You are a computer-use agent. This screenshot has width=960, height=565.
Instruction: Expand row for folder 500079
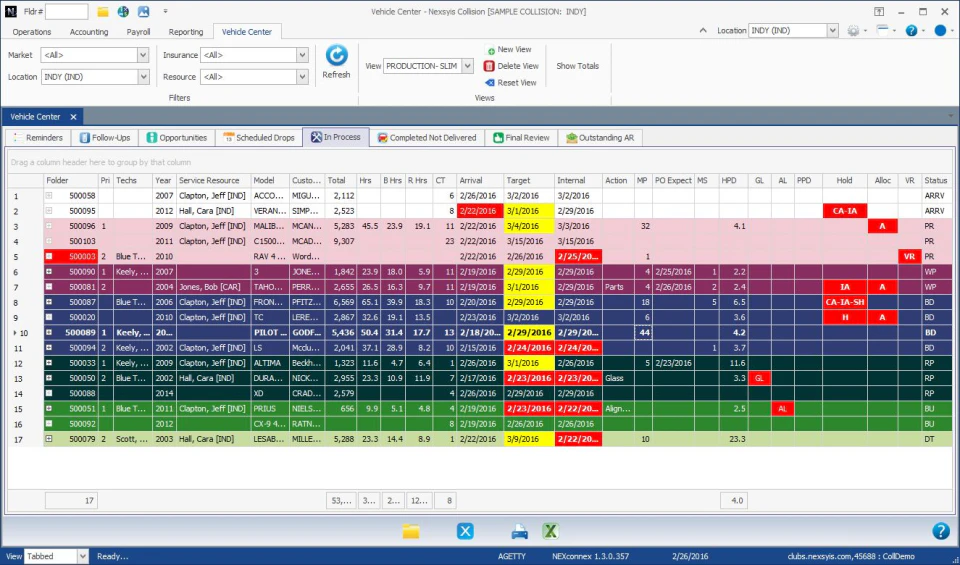(49, 439)
